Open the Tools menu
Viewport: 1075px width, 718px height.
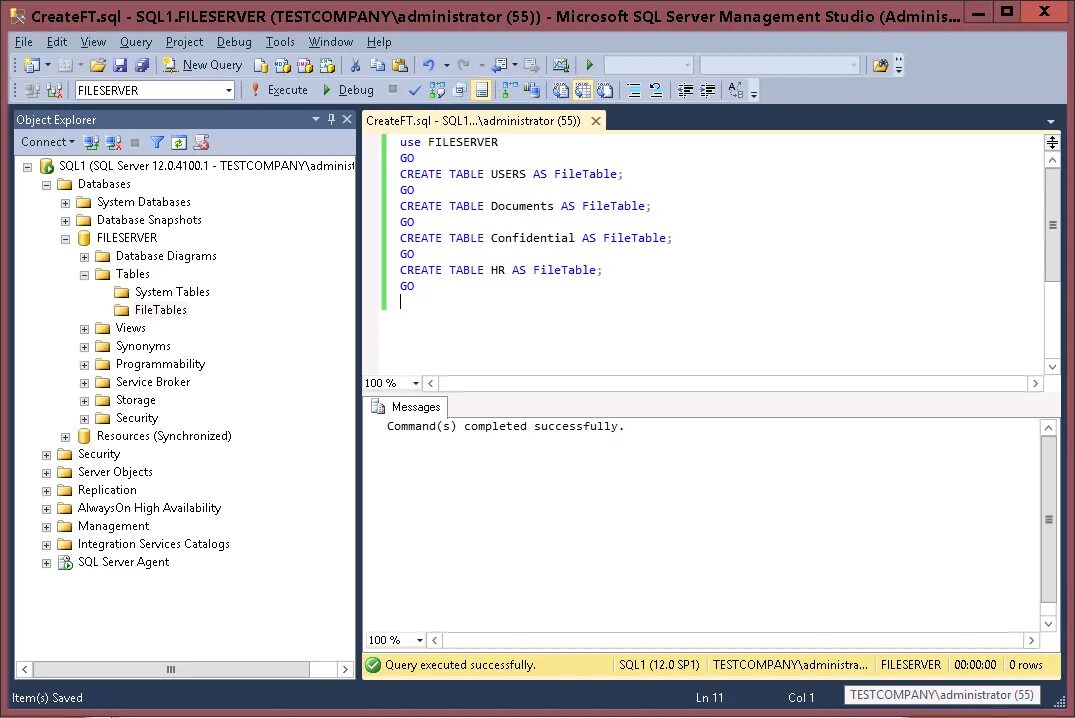(280, 42)
